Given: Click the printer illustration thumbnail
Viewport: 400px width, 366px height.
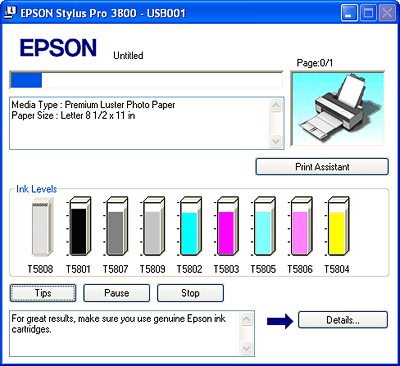Looking at the screenshot, I should click(337, 108).
